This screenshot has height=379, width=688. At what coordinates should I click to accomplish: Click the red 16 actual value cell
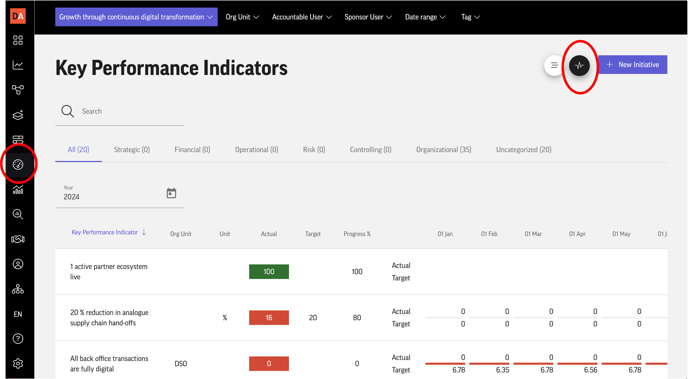tap(269, 318)
